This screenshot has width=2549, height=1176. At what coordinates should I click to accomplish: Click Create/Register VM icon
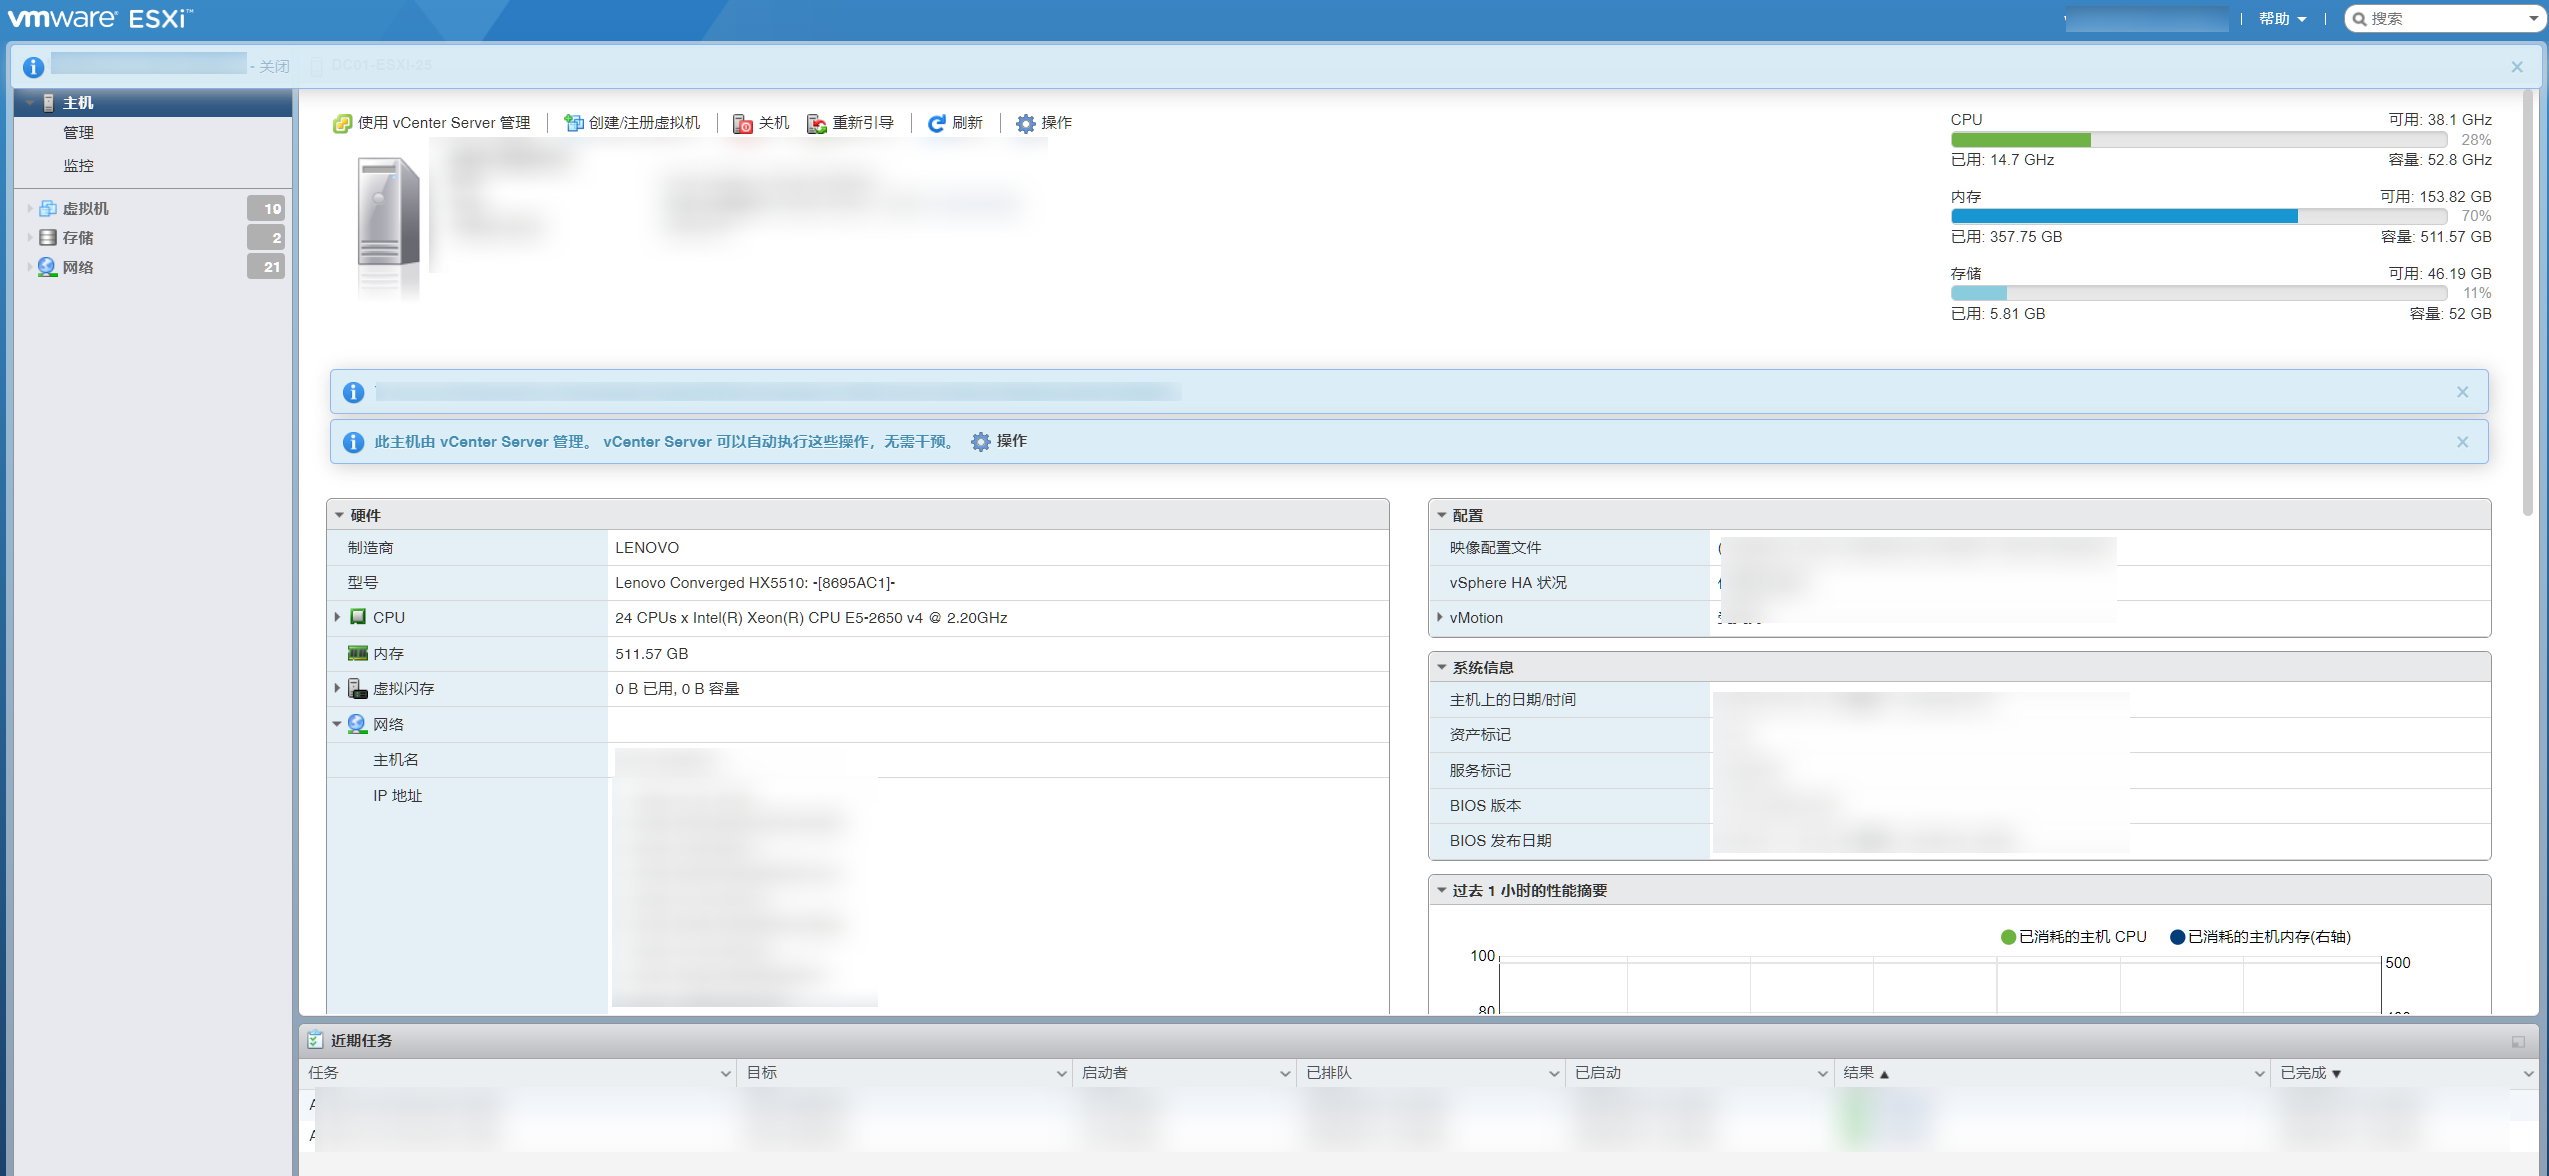pos(573,123)
